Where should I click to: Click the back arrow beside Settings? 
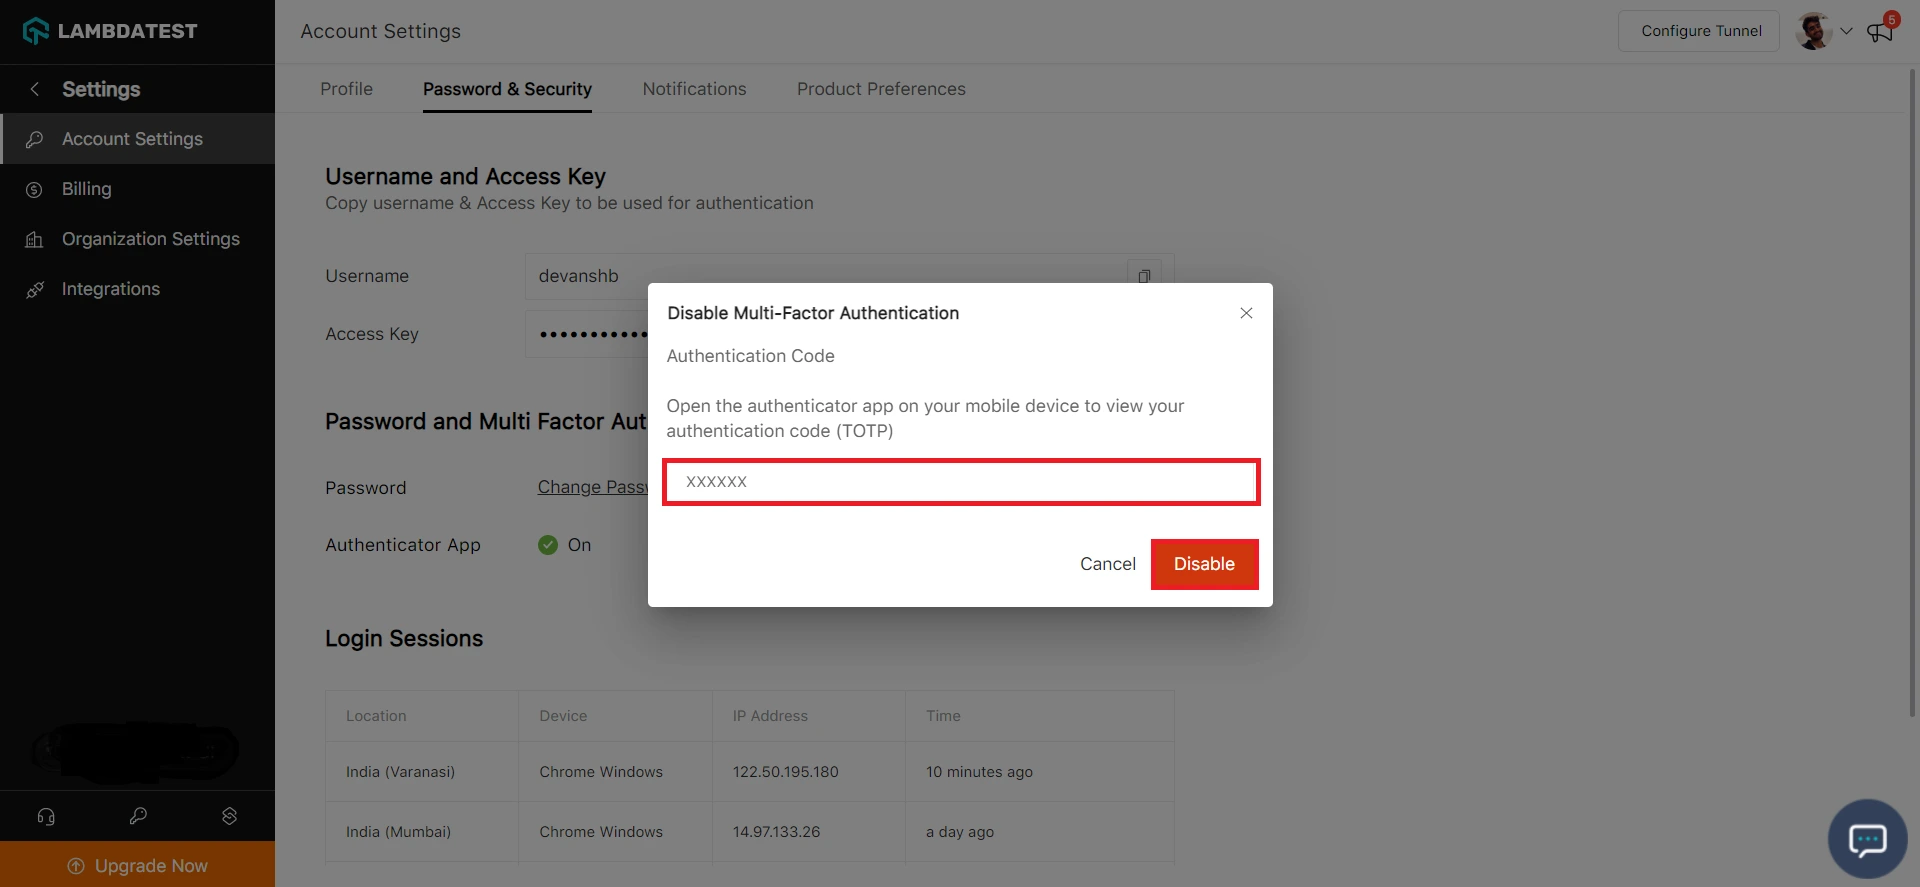point(35,89)
